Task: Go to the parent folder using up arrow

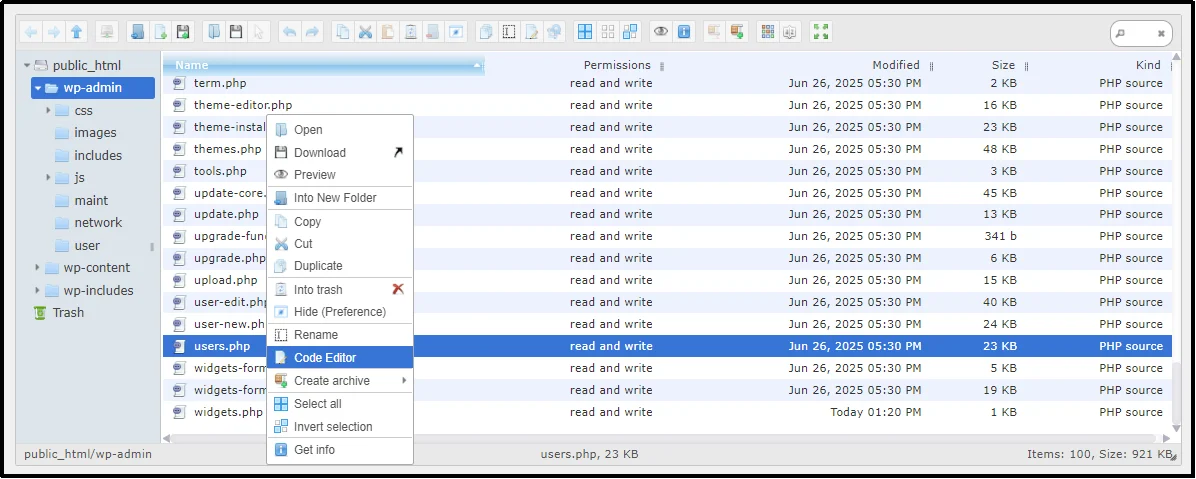Action: pyautogui.click(x=76, y=31)
